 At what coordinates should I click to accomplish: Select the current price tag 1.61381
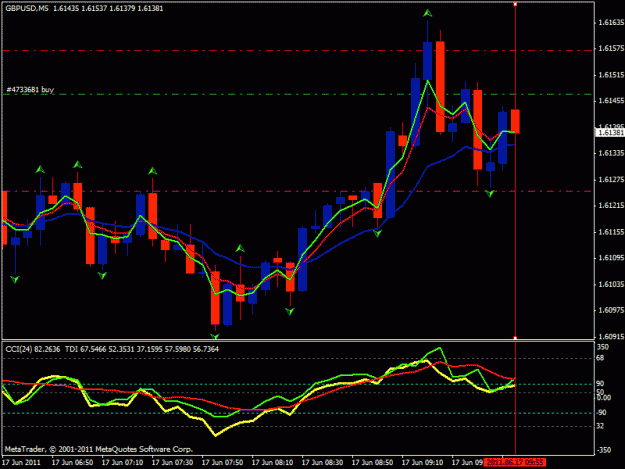tap(611, 133)
